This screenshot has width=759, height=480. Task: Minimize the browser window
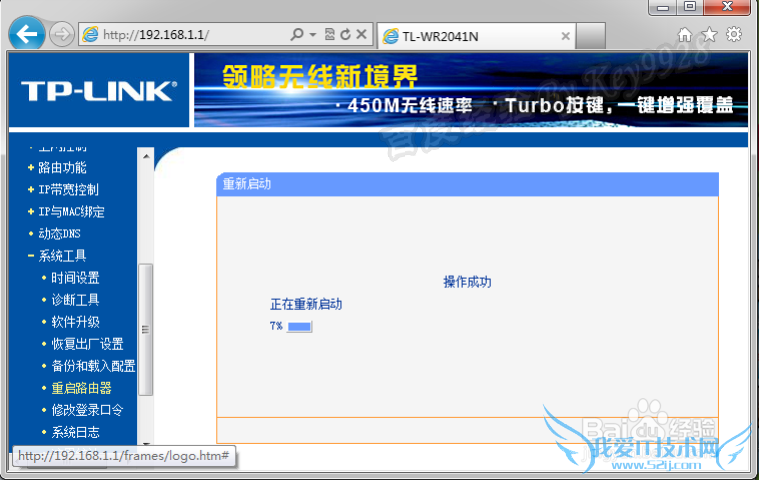tap(664, 7)
